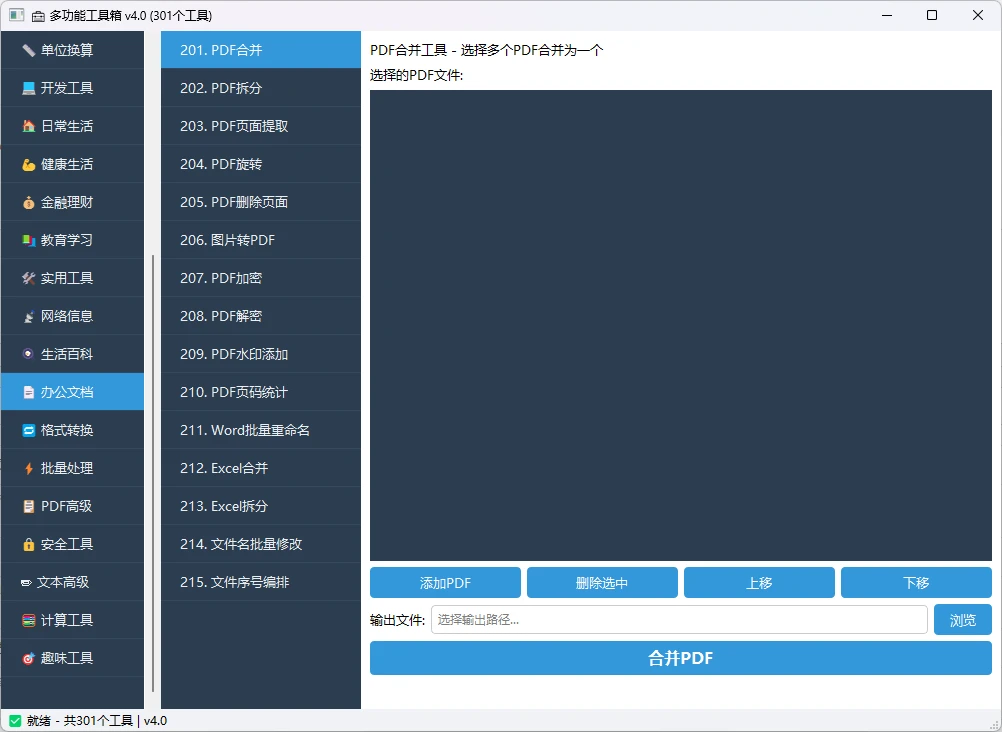This screenshot has height=732, width=1002.
Task: Click the document icon beside 办公文档
Action: (x=28, y=392)
